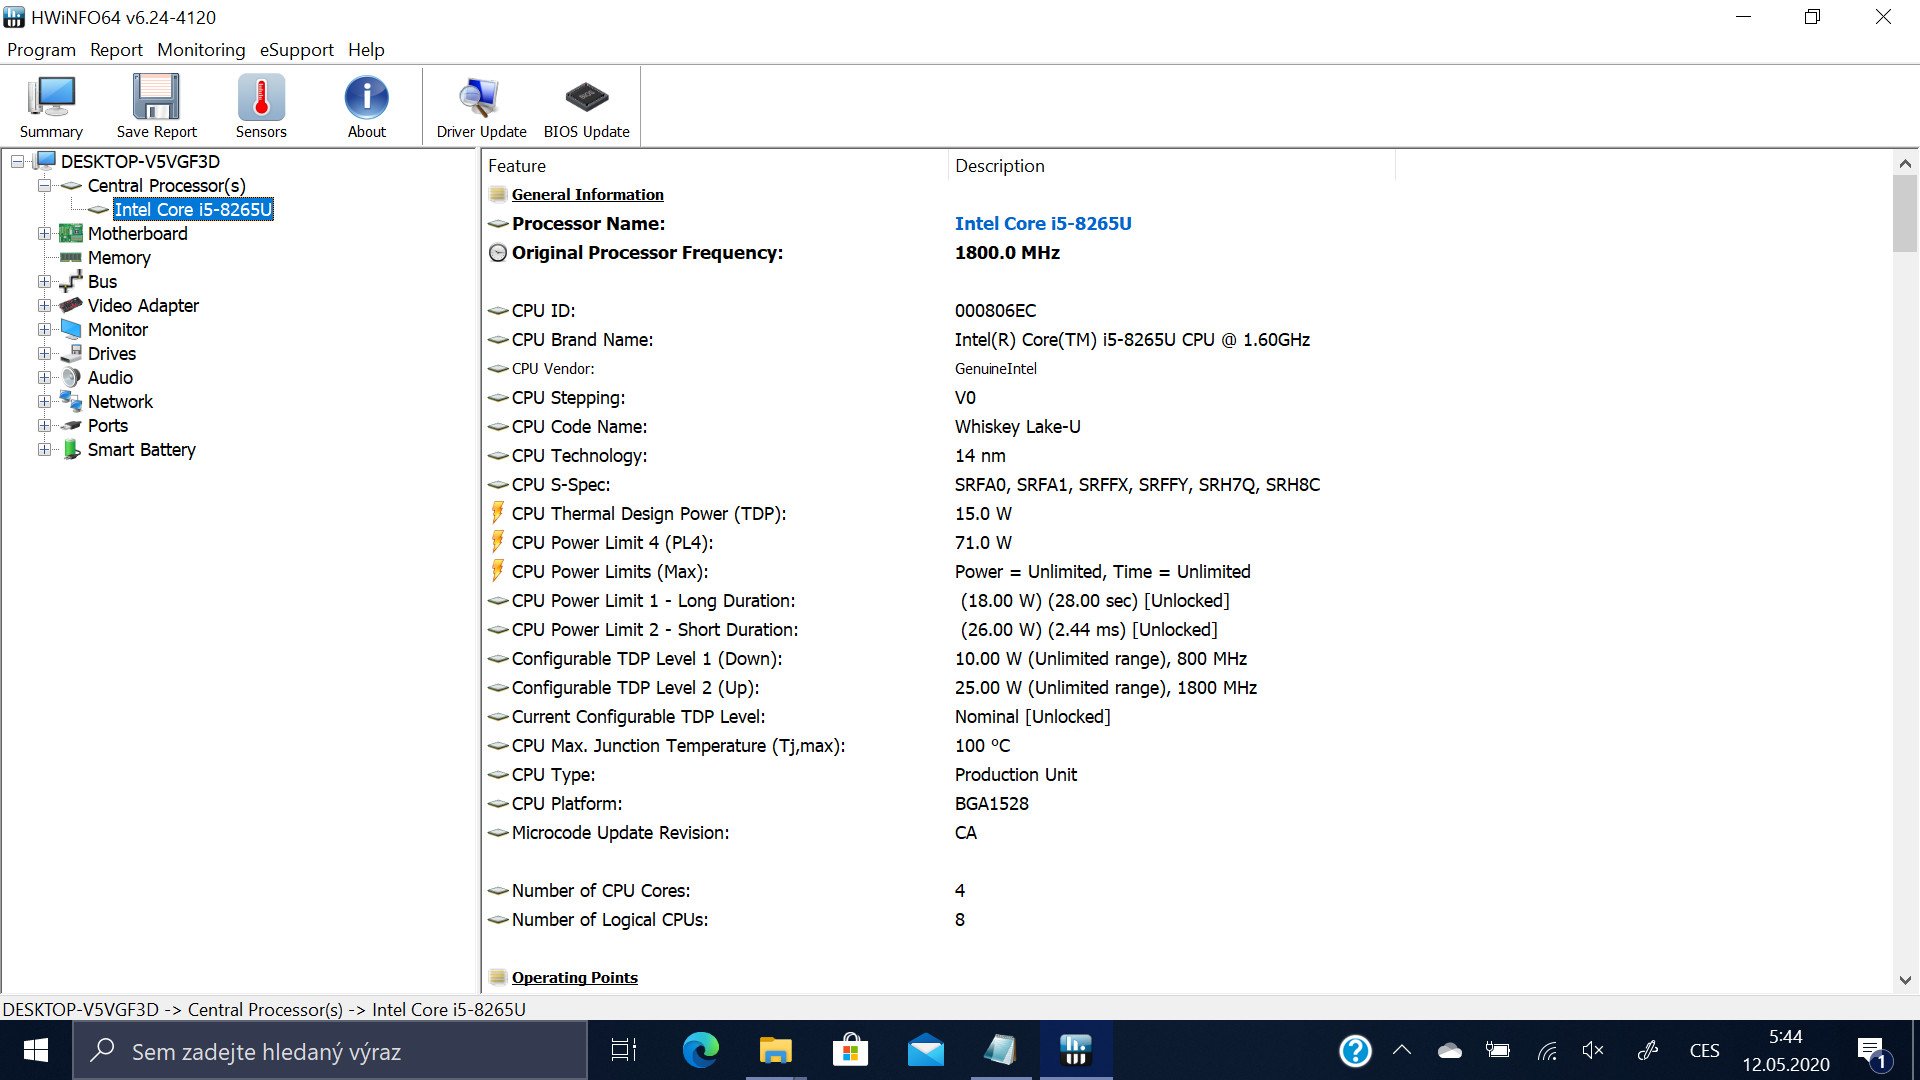
Task: Click the HWiNFO64 taskbar icon
Action: pyautogui.click(x=1075, y=1050)
